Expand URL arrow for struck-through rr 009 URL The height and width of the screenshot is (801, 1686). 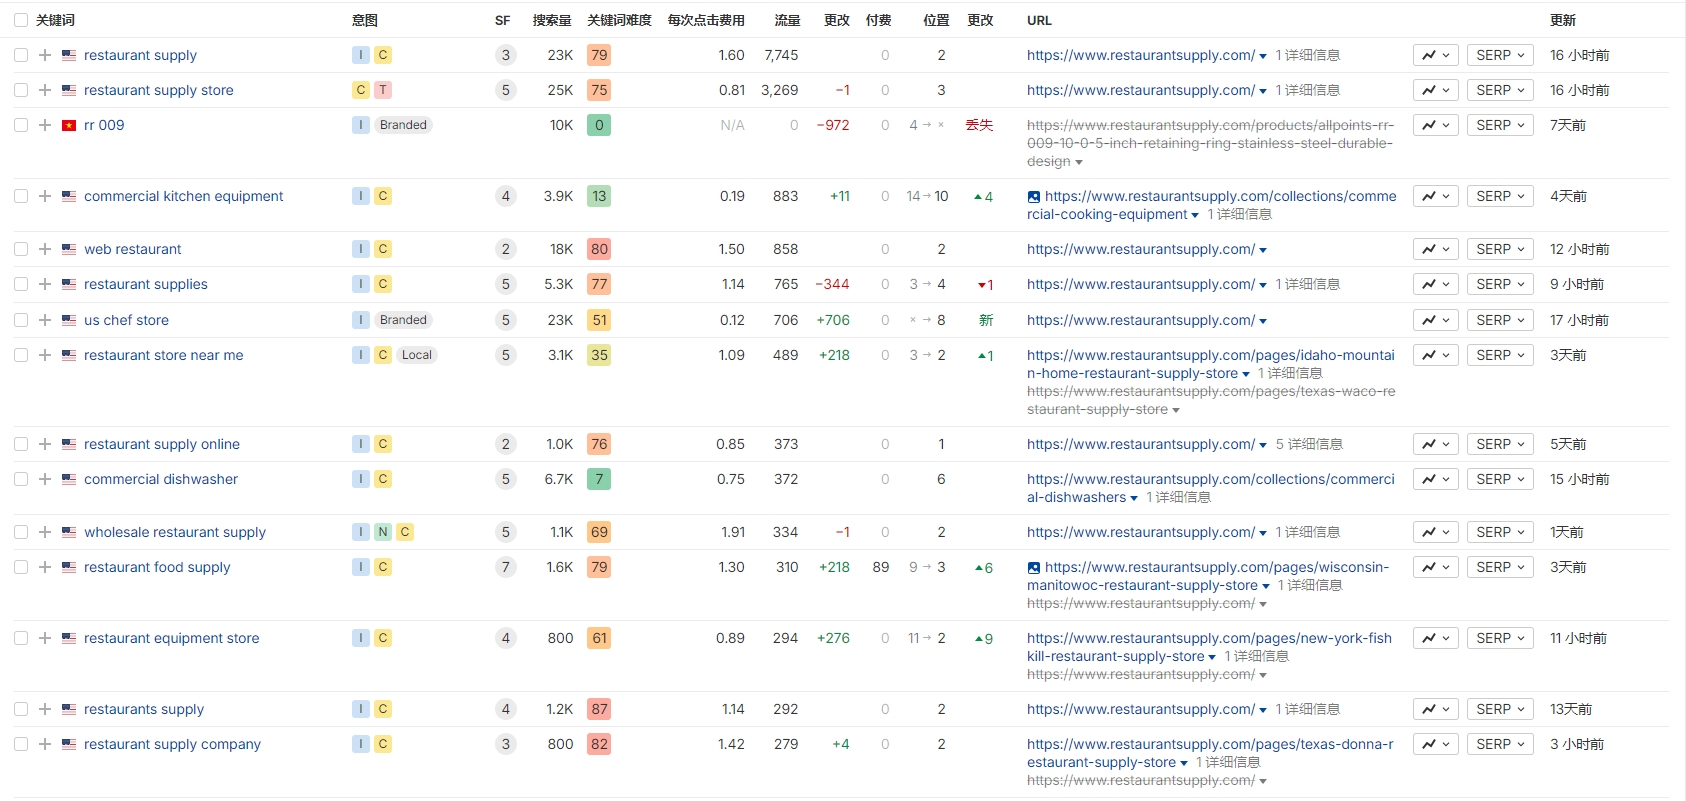click(1079, 162)
